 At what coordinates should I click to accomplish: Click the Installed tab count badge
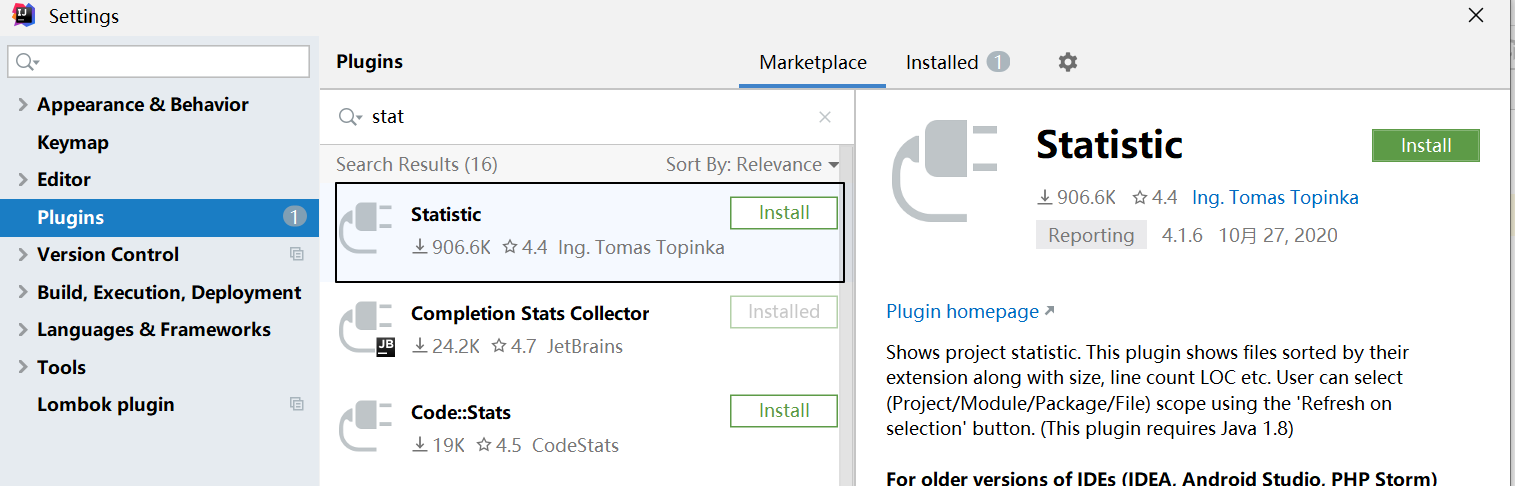coord(998,62)
